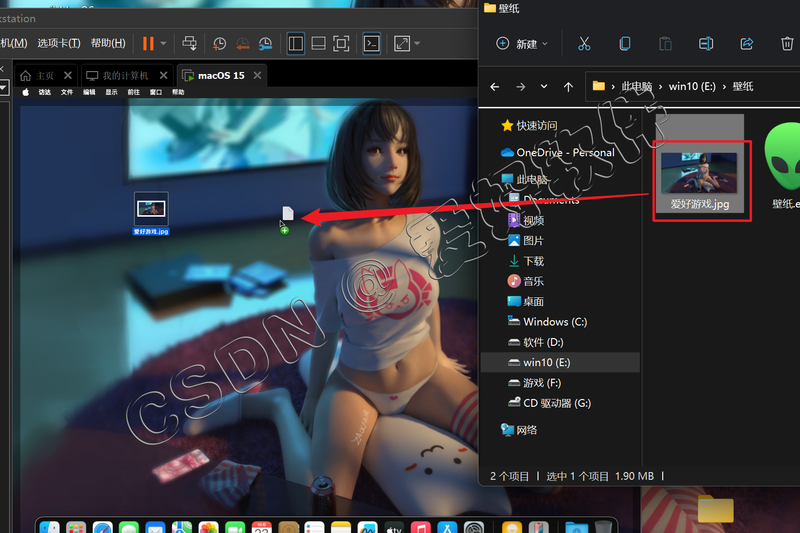Go forward in Explorer navigation
The width and height of the screenshot is (800, 533).
click(520, 87)
